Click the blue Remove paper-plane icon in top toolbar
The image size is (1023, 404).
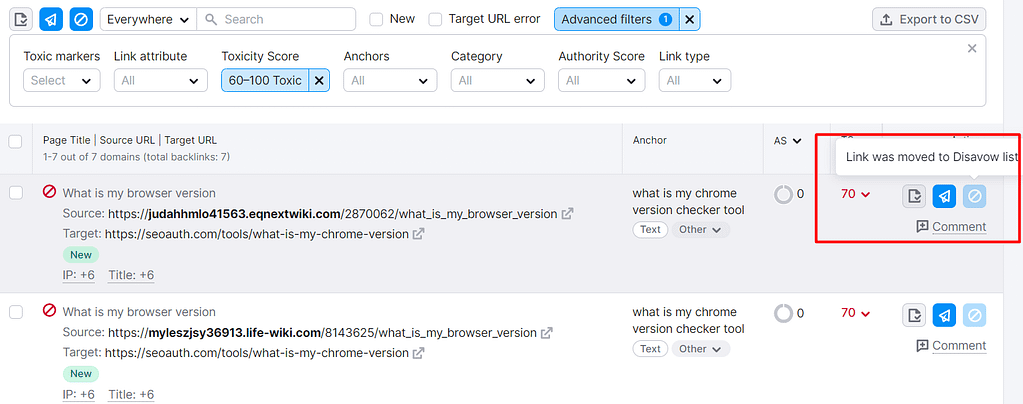51,19
